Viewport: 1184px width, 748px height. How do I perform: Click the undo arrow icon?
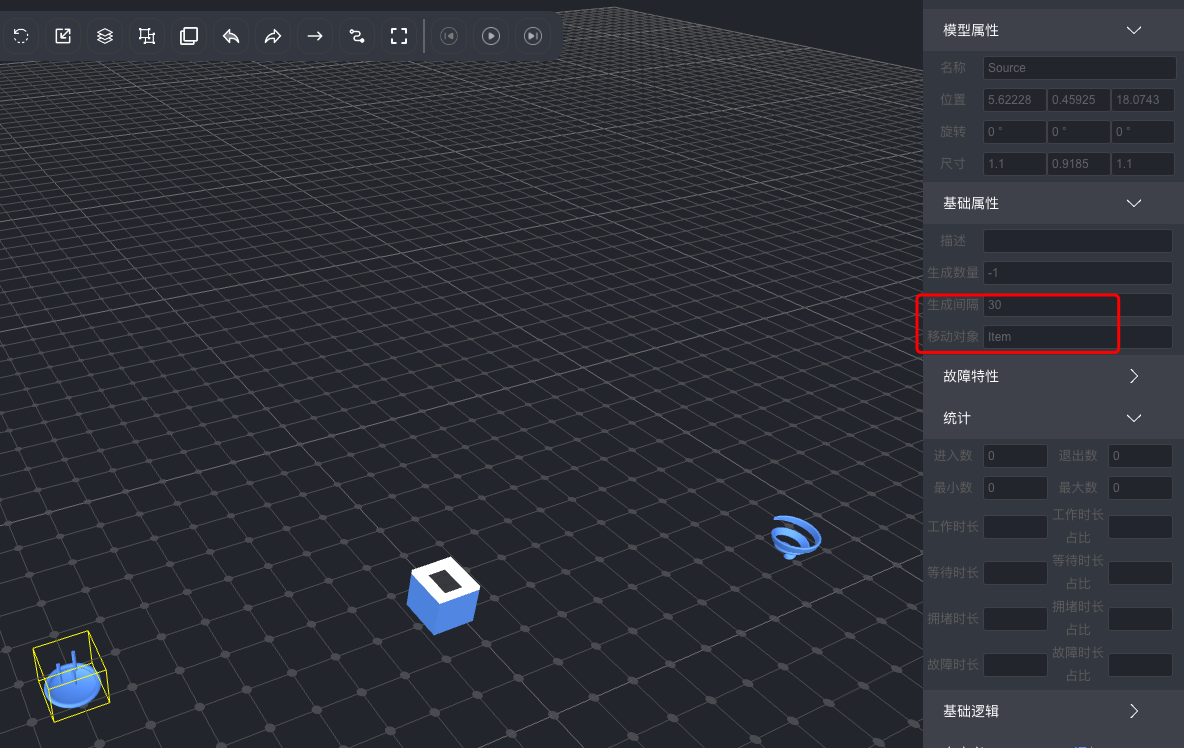pos(231,36)
